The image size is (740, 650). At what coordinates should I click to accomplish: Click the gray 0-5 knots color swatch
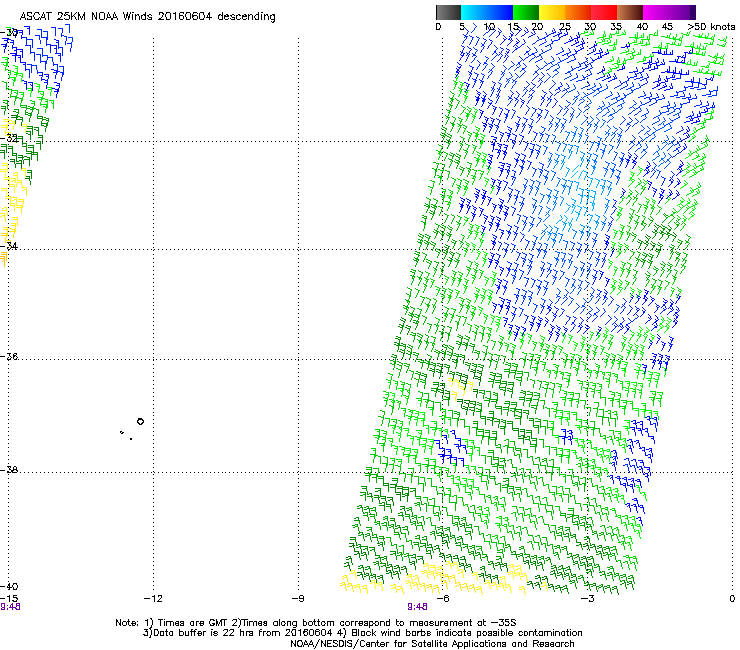point(448,12)
